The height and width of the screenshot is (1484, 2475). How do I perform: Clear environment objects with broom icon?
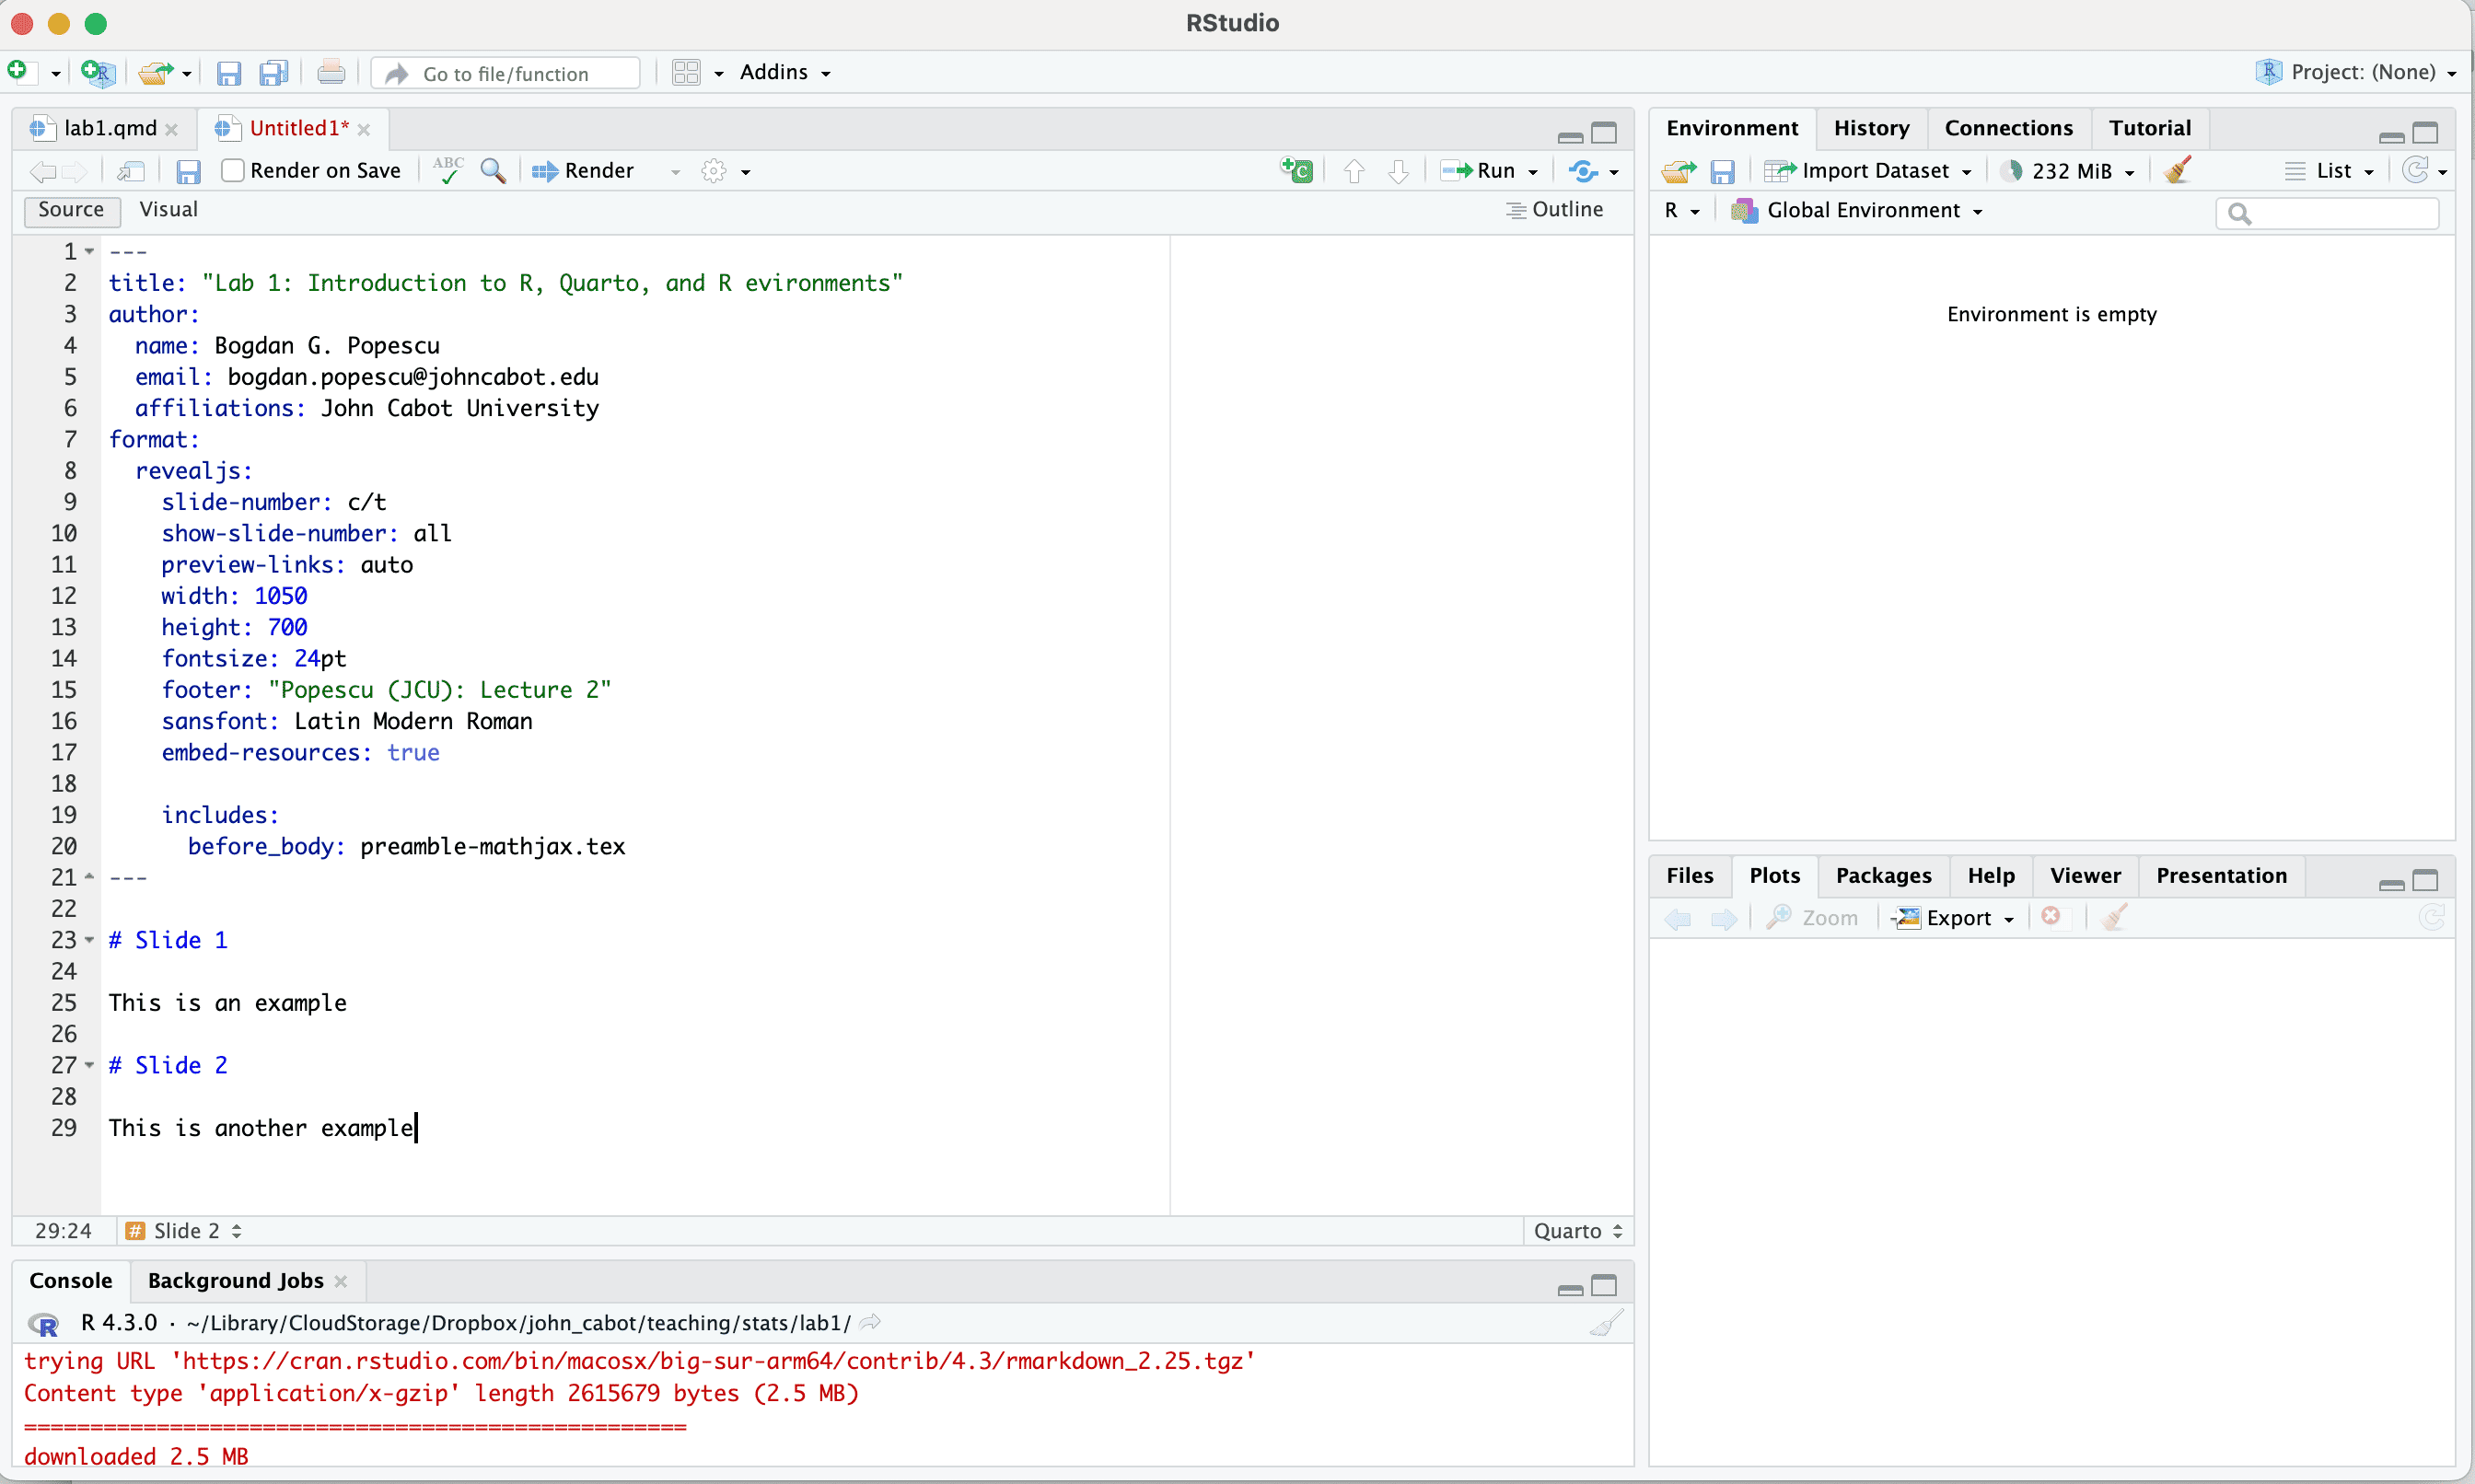click(2178, 170)
